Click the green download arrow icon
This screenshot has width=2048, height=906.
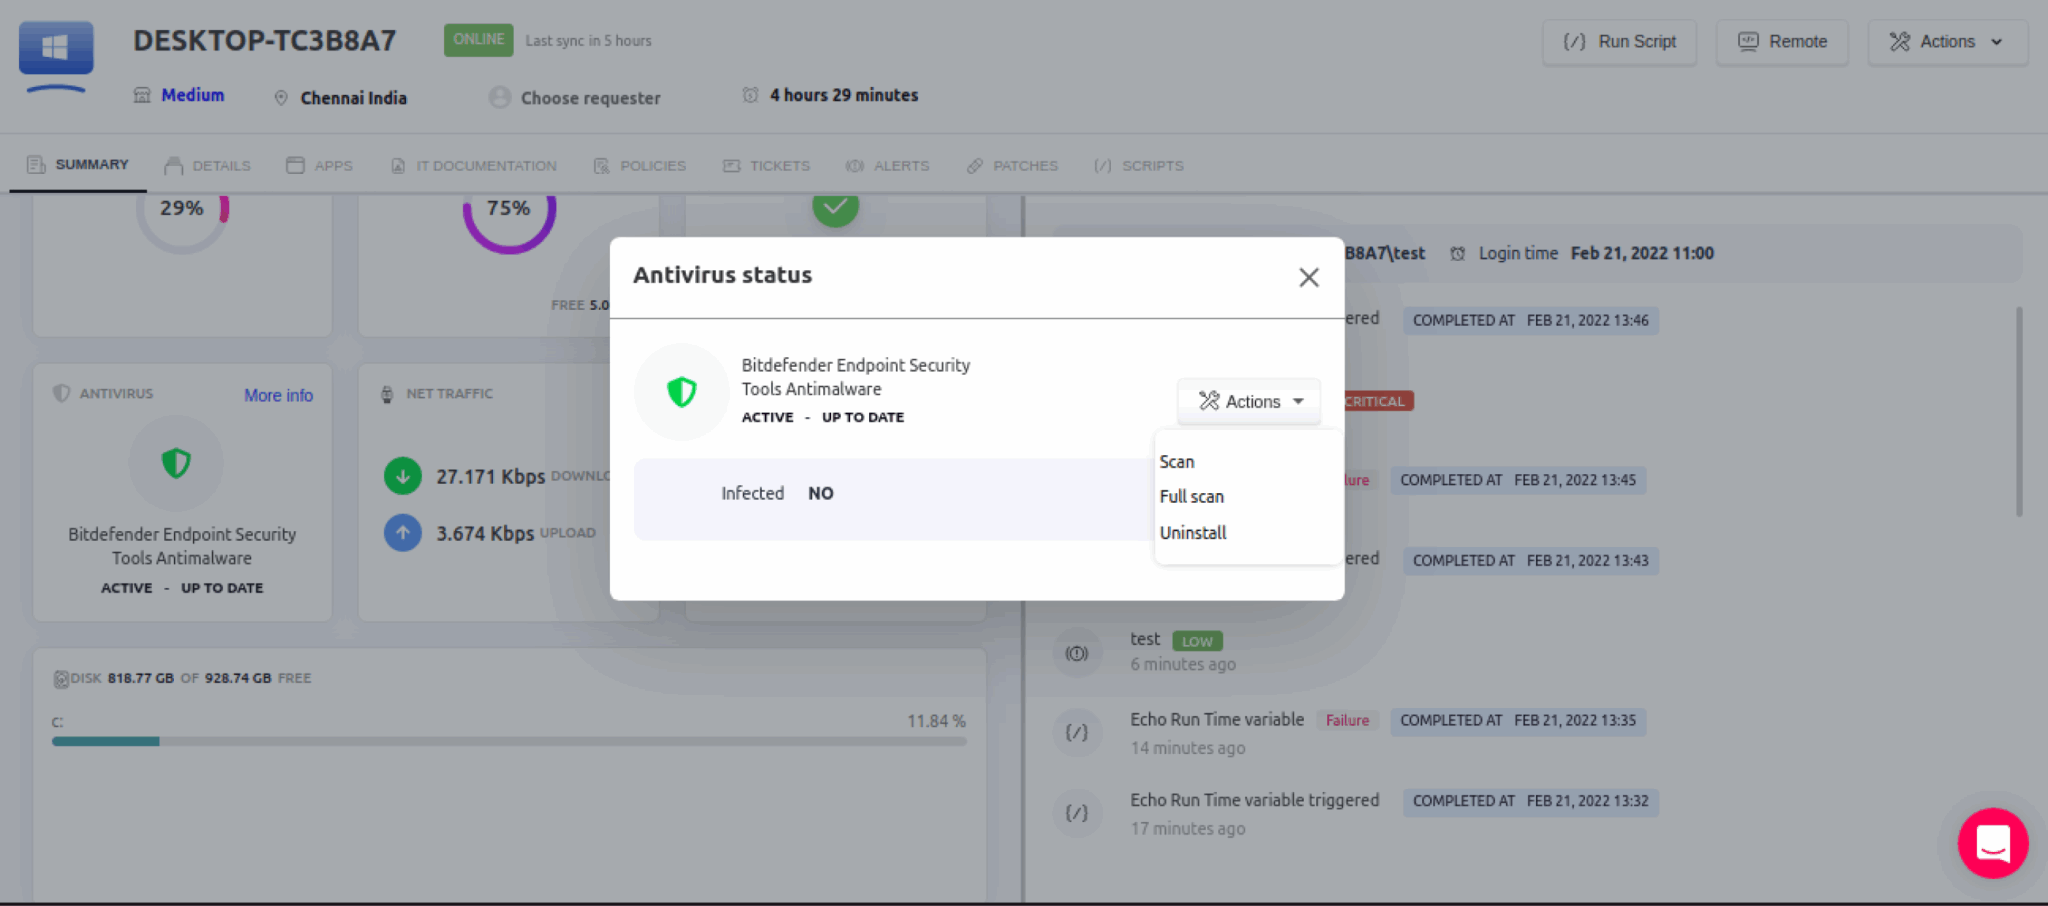403,476
